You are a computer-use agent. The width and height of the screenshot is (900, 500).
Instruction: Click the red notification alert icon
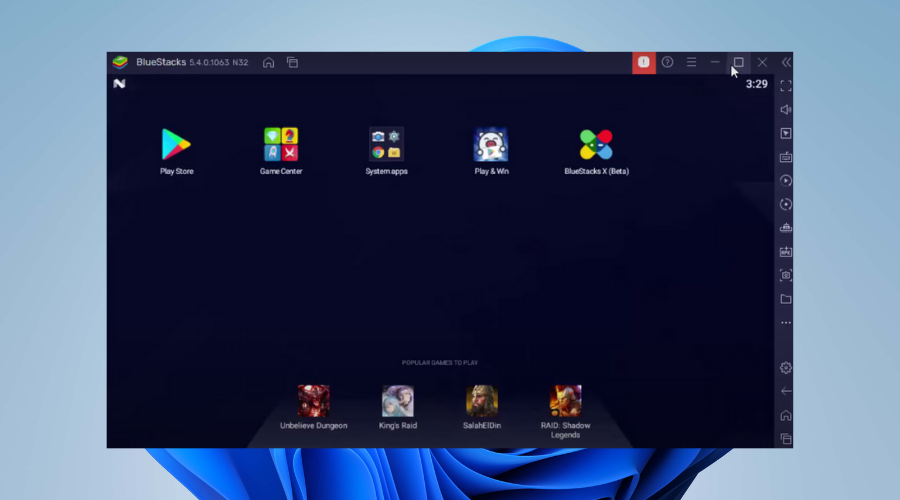click(643, 63)
